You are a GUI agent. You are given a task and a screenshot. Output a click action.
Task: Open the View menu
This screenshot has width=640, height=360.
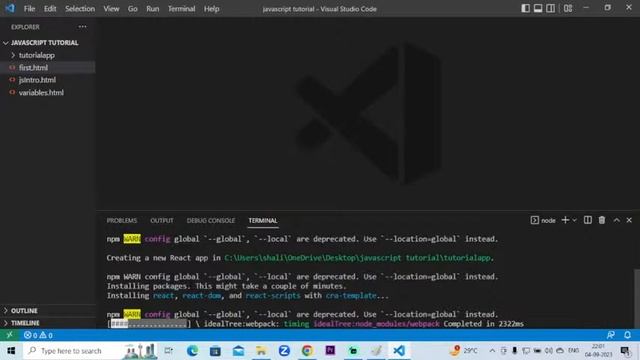click(x=111, y=9)
